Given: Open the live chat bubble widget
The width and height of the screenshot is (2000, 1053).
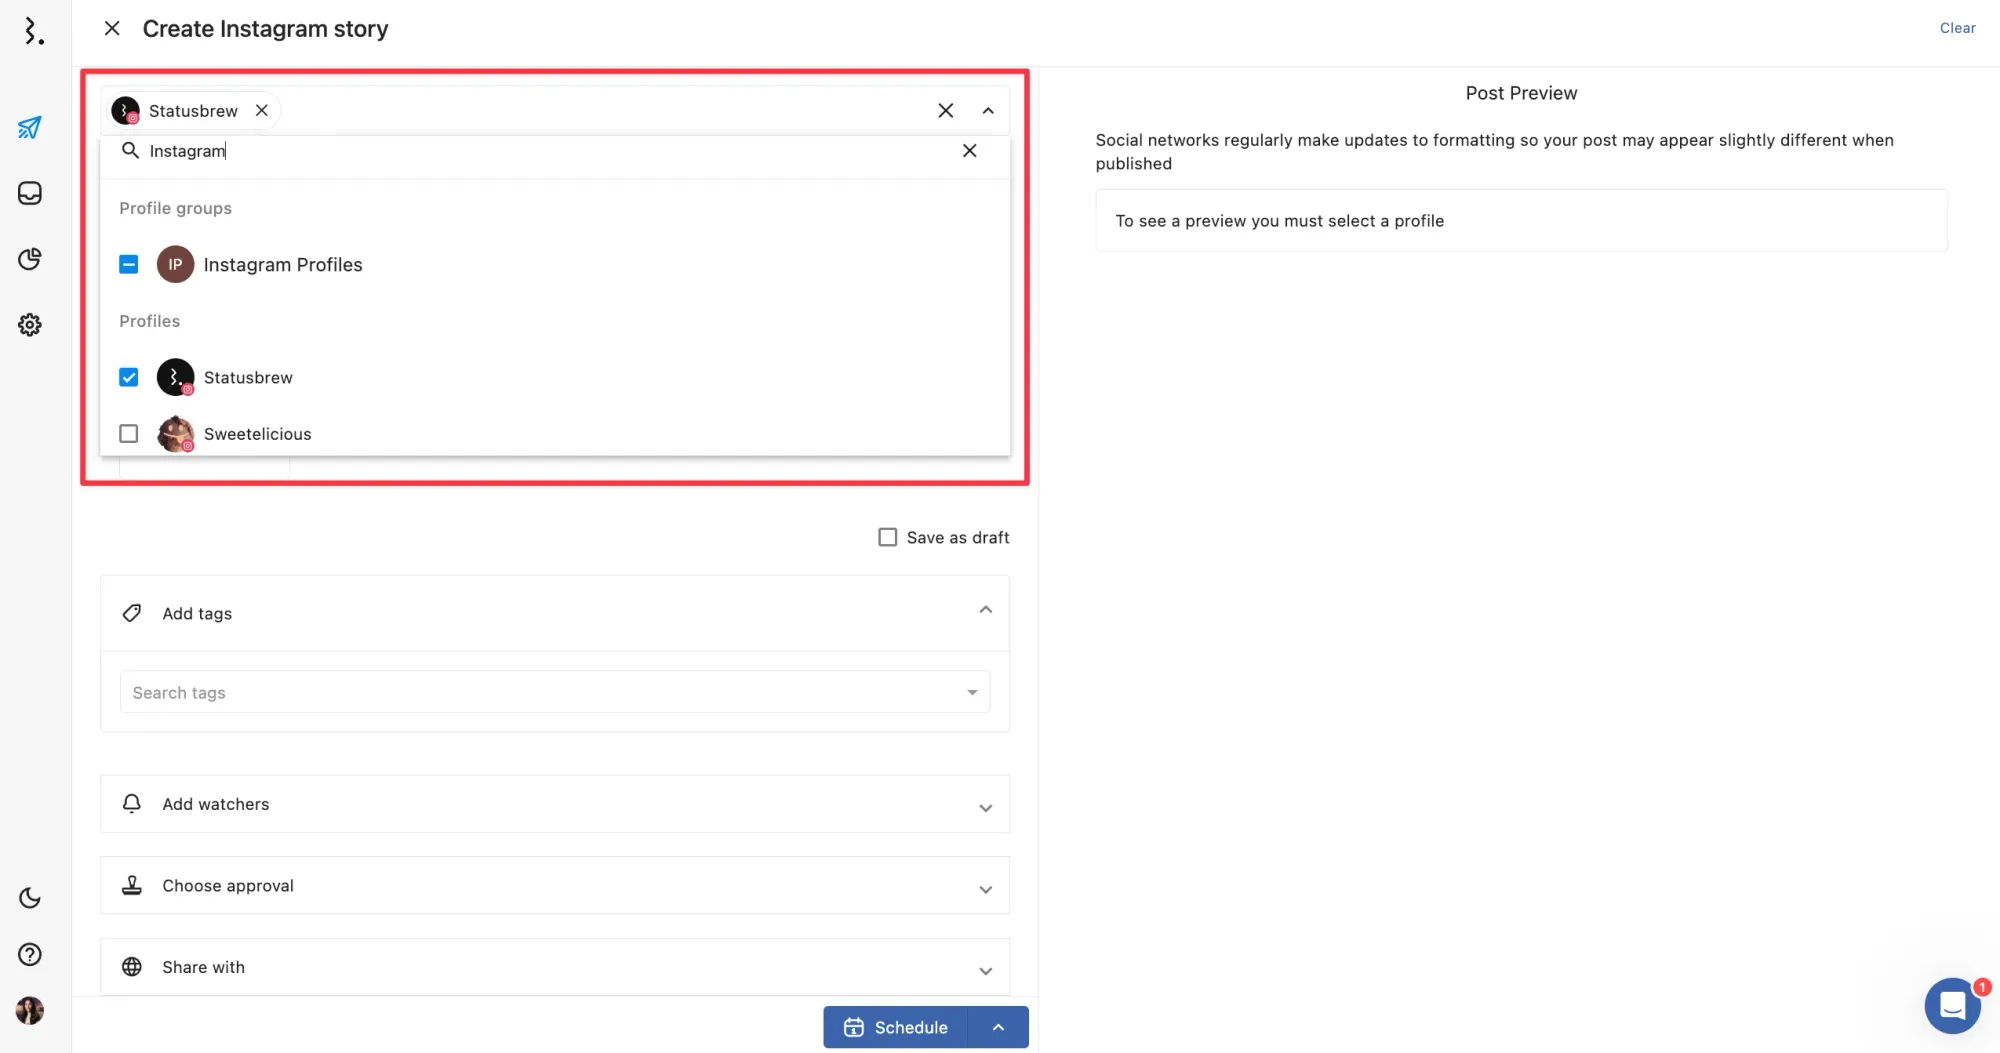Looking at the screenshot, I should [1951, 1006].
